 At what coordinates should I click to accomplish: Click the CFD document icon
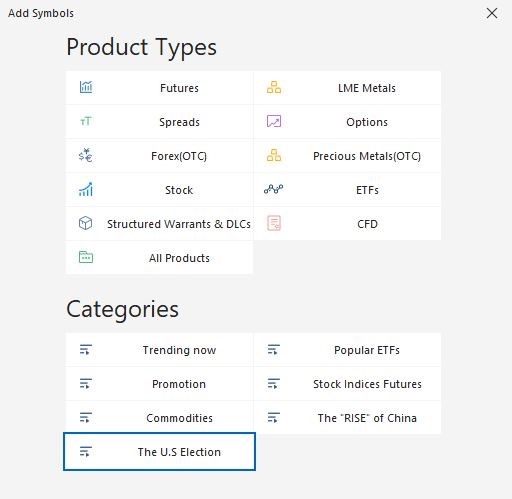274,223
